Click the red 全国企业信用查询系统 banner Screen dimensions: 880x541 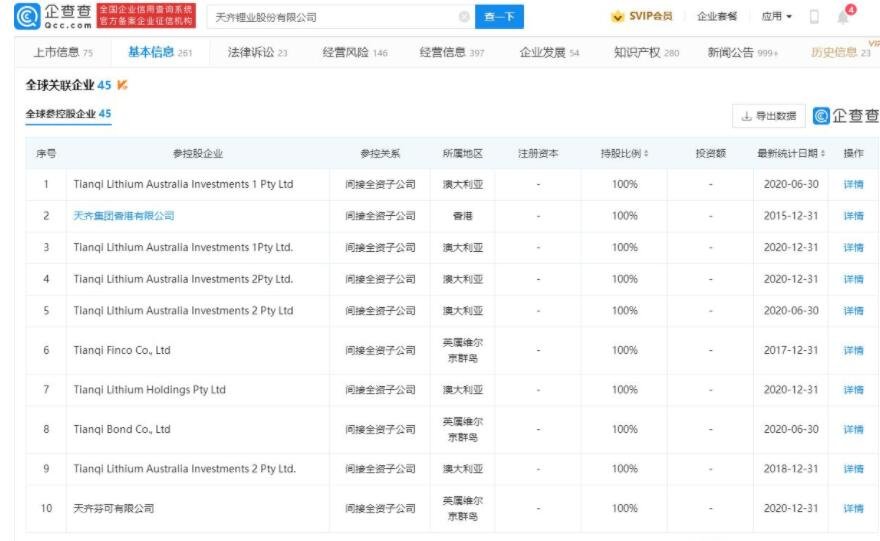(x=146, y=16)
